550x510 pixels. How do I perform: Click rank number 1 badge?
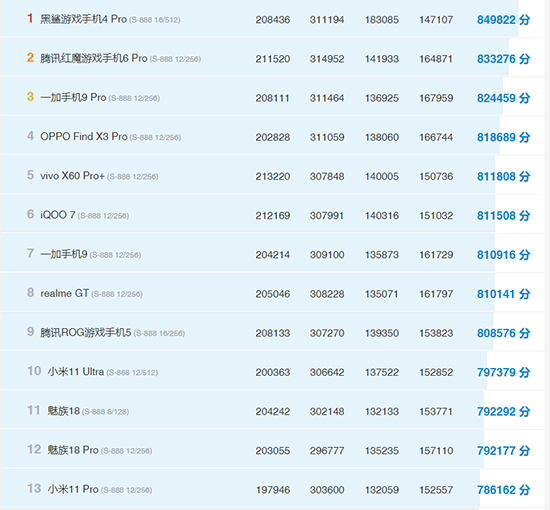(x=30, y=18)
